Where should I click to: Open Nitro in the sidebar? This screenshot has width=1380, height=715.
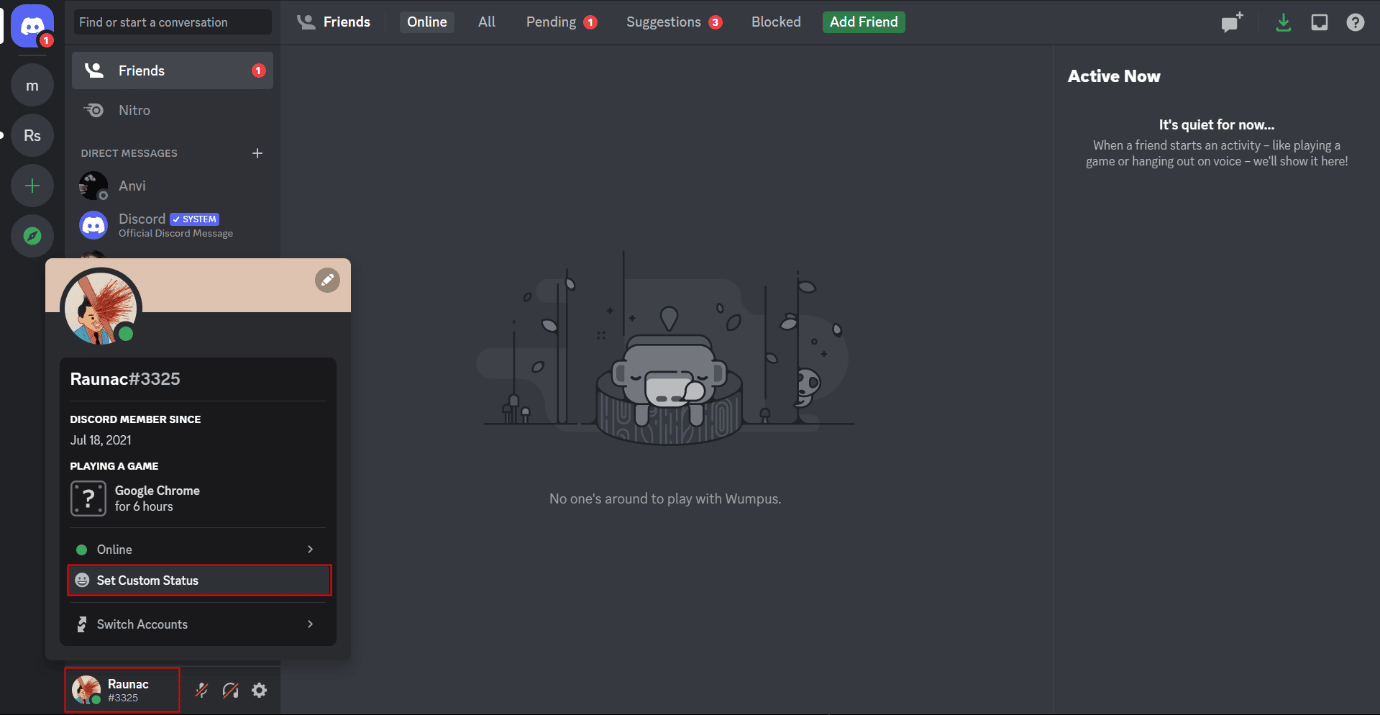172,110
